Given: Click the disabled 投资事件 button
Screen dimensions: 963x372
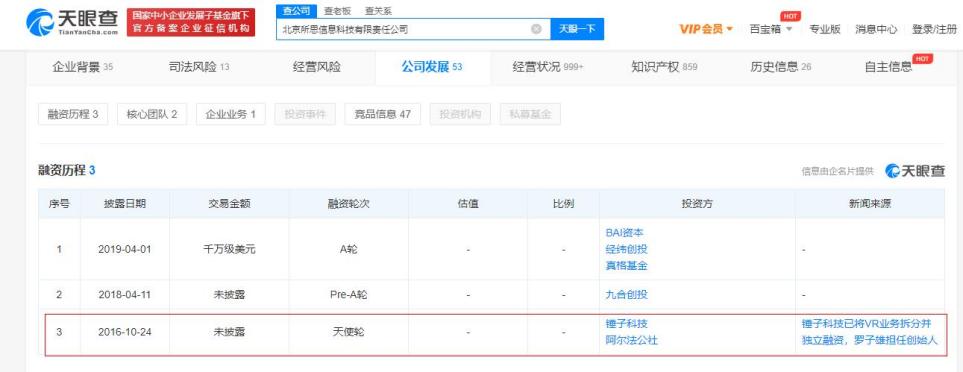Looking at the screenshot, I should coord(305,114).
